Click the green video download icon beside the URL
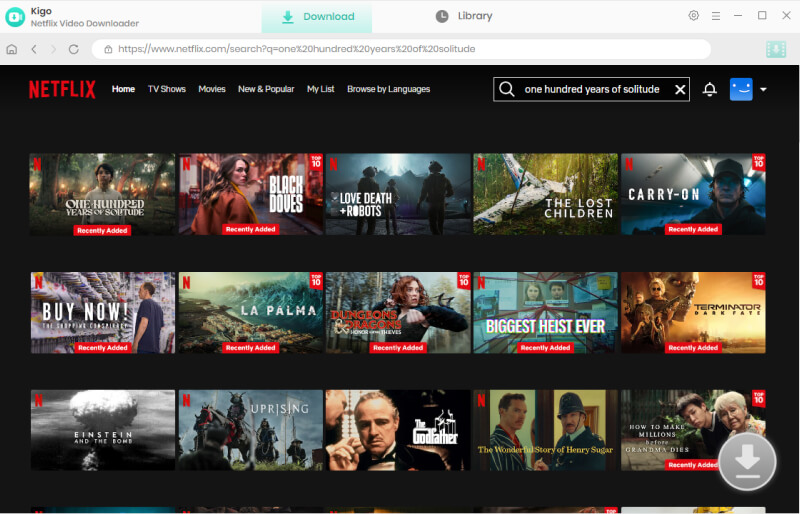The height and width of the screenshot is (514, 800). click(776, 50)
